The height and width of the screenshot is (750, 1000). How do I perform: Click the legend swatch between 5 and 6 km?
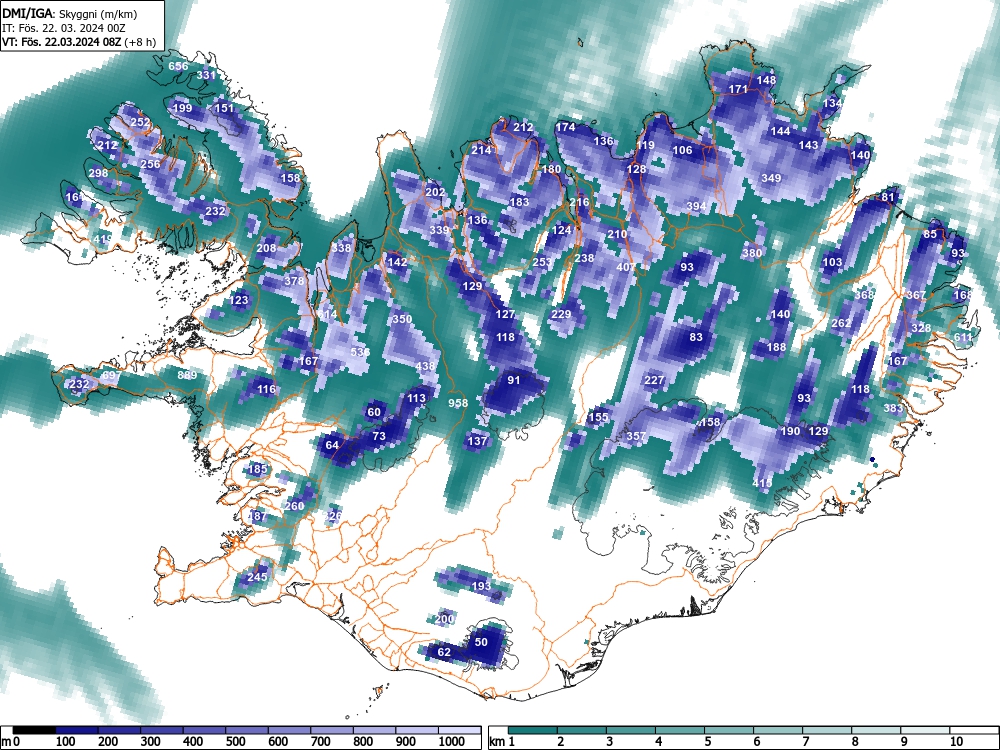729,730
